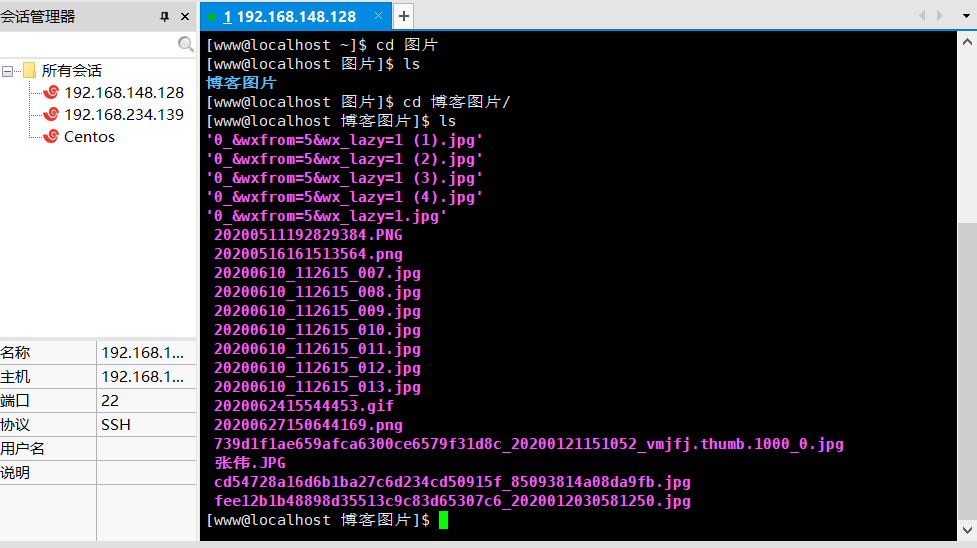The width and height of the screenshot is (977, 548).
Task: Click file name 20200627150644169.png
Action: point(308,425)
